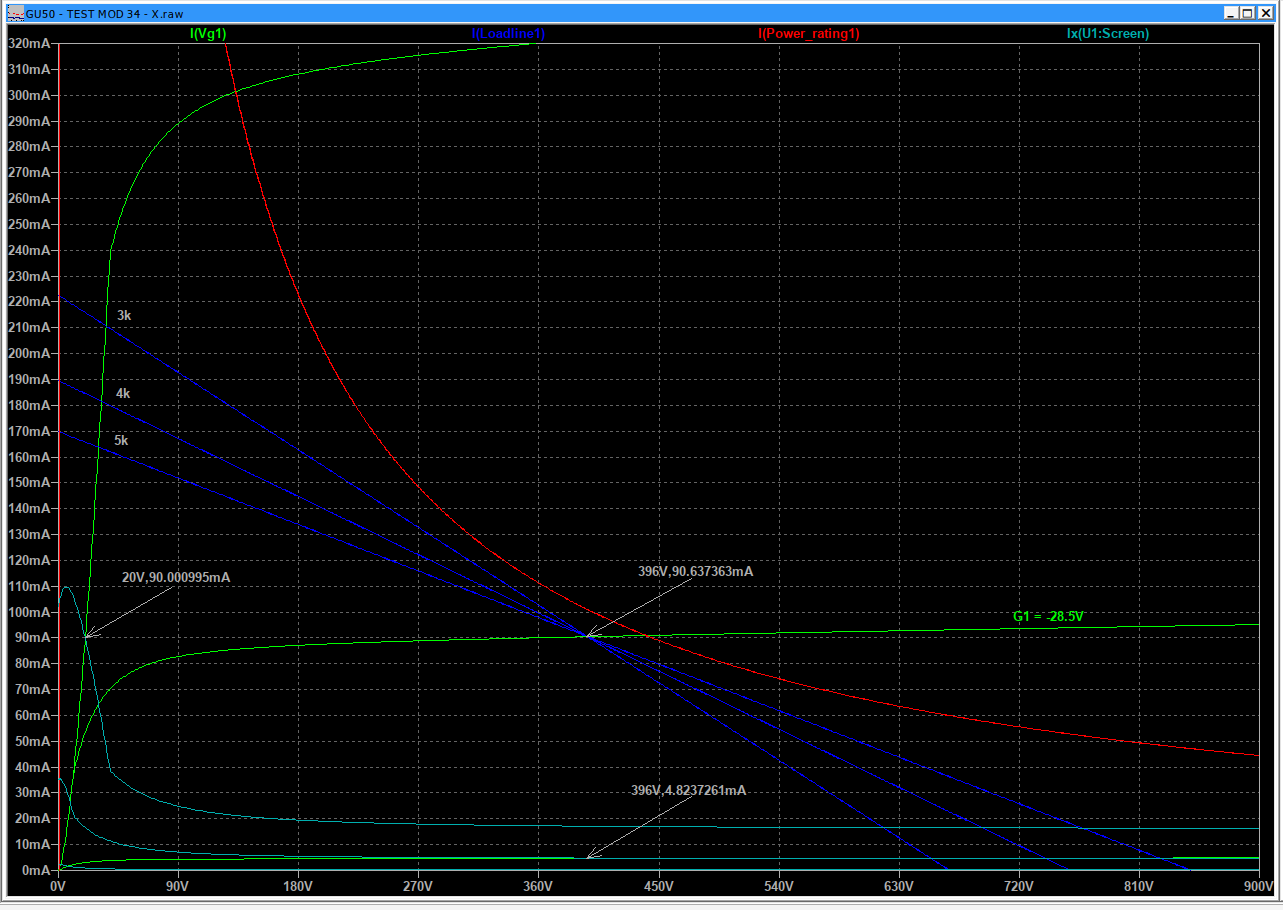Click the LTspice waveform icon in title bar
The width and height of the screenshot is (1283, 910).
click(14, 12)
